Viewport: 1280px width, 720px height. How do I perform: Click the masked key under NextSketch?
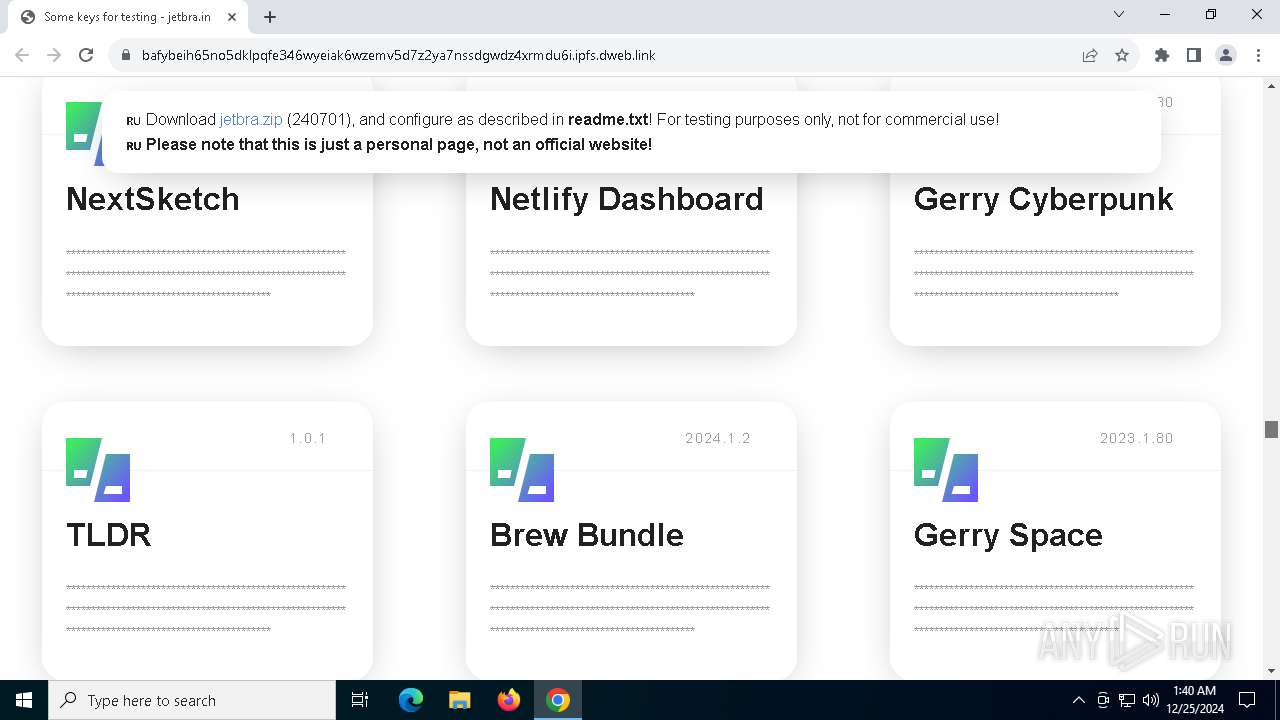click(206, 274)
